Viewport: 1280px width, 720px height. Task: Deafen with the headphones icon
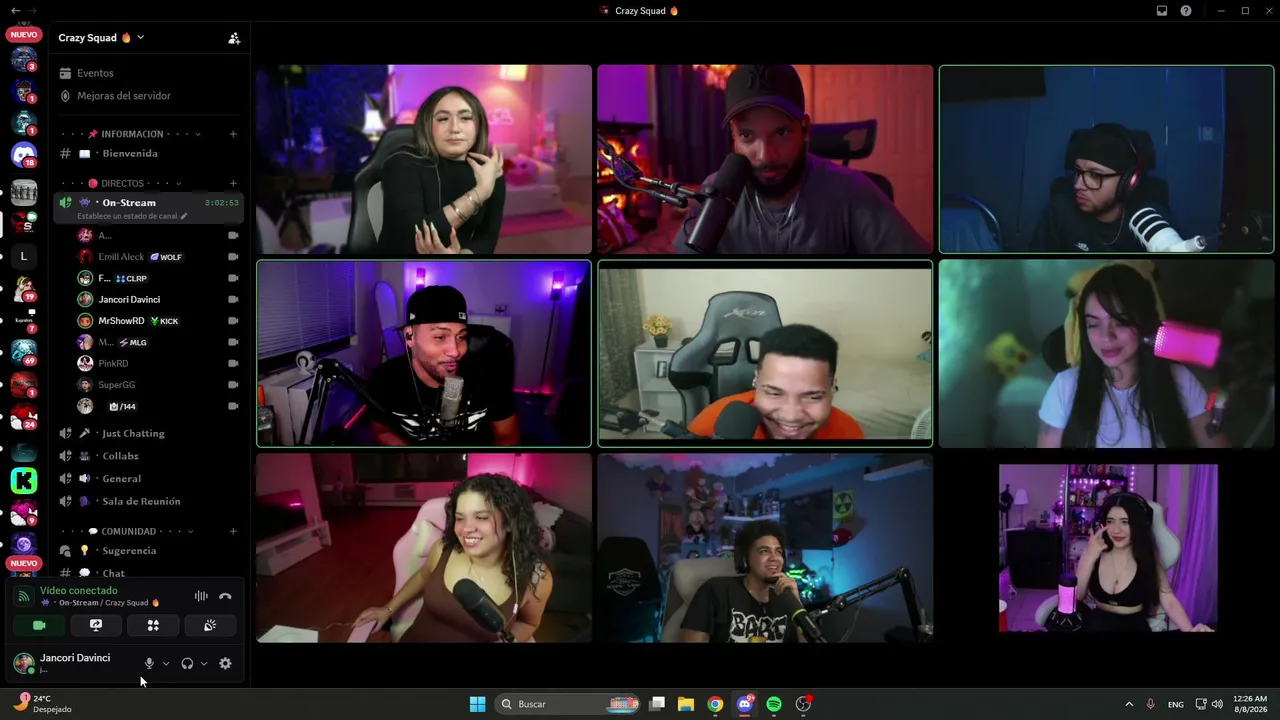click(x=187, y=663)
